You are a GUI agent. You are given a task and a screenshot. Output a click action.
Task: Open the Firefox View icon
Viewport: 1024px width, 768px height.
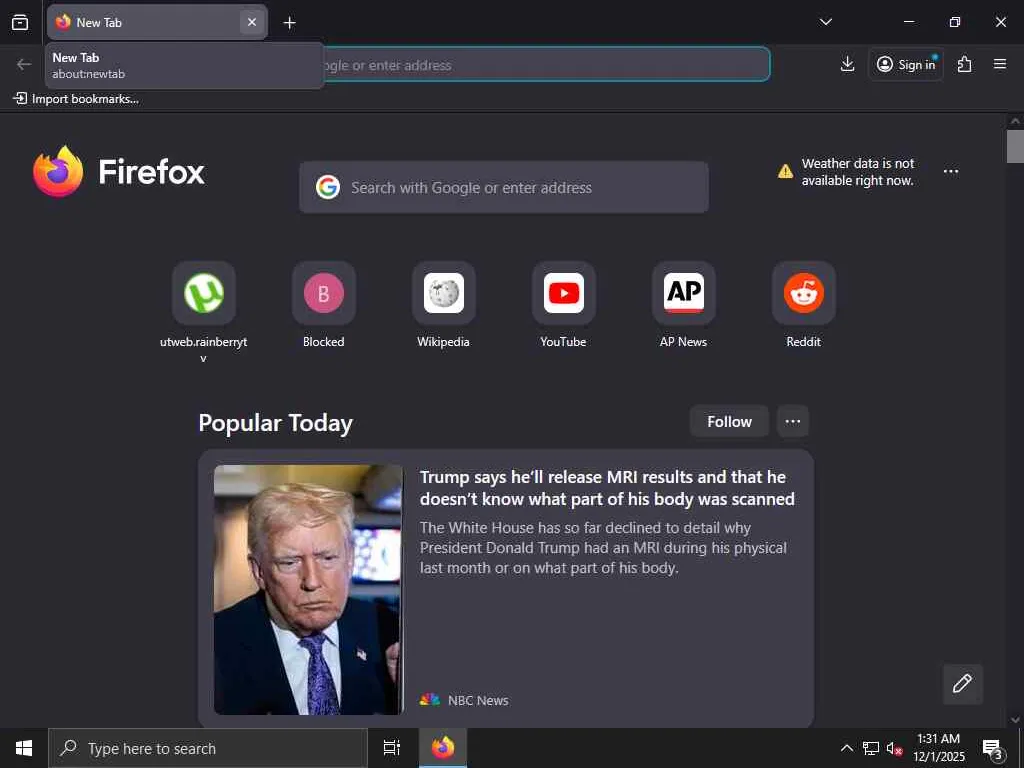[x=20, y=22]
